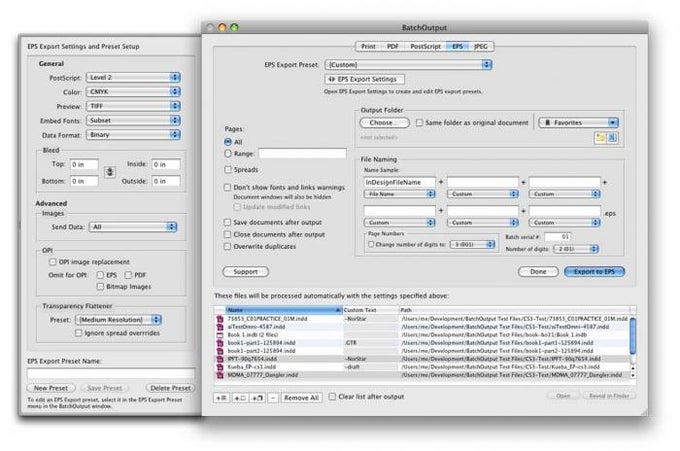Check Ignore spread overrides
Image resolution: width=680 pixels, height=451 pixels.
point(78,333)
